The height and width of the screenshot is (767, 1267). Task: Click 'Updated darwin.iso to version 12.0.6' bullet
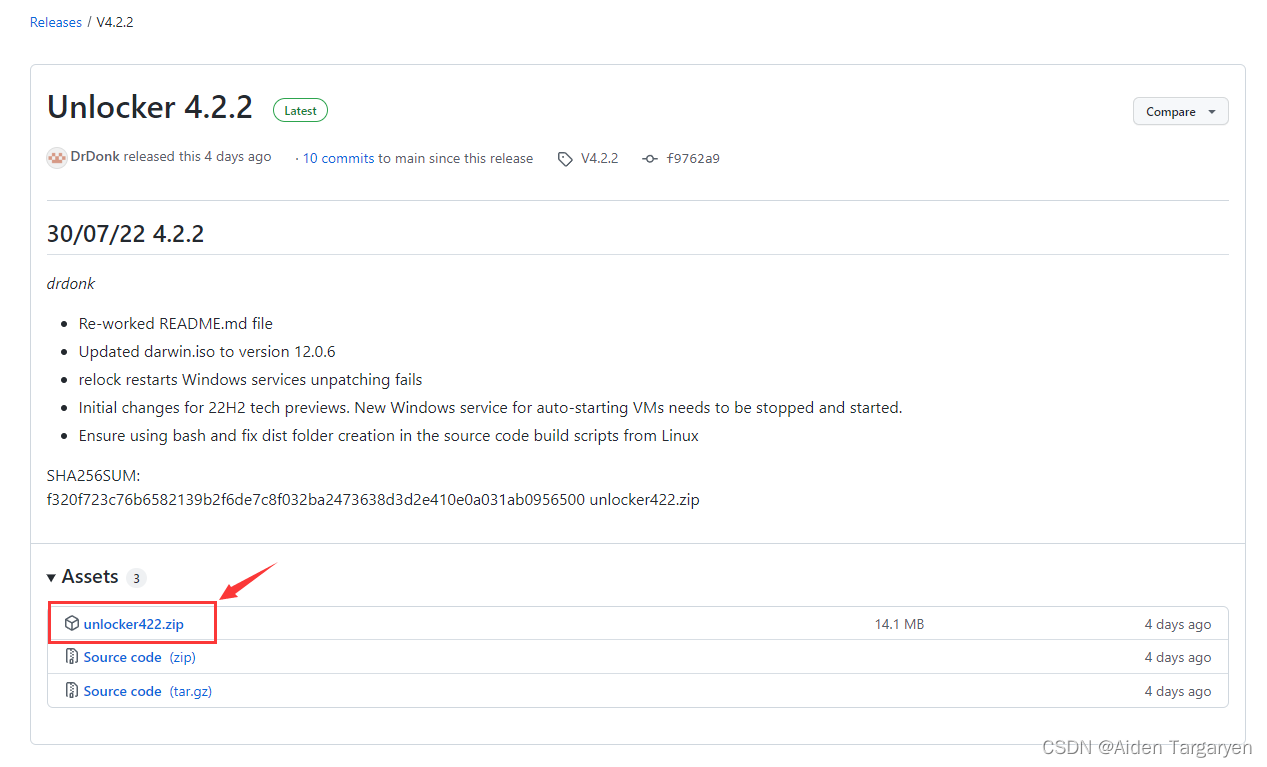tap(207, 351)
